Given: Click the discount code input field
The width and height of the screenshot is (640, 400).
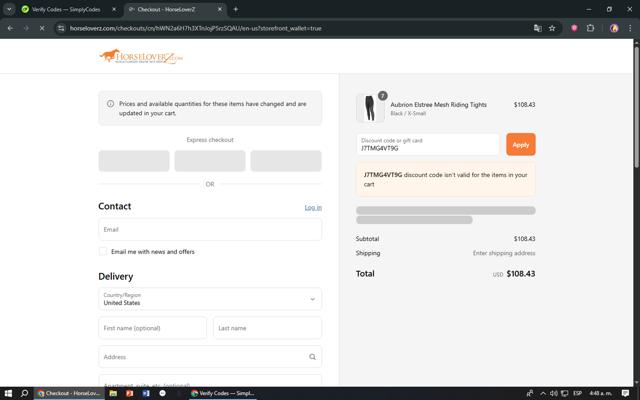Looking at the screenshot, I should point(427,144).
